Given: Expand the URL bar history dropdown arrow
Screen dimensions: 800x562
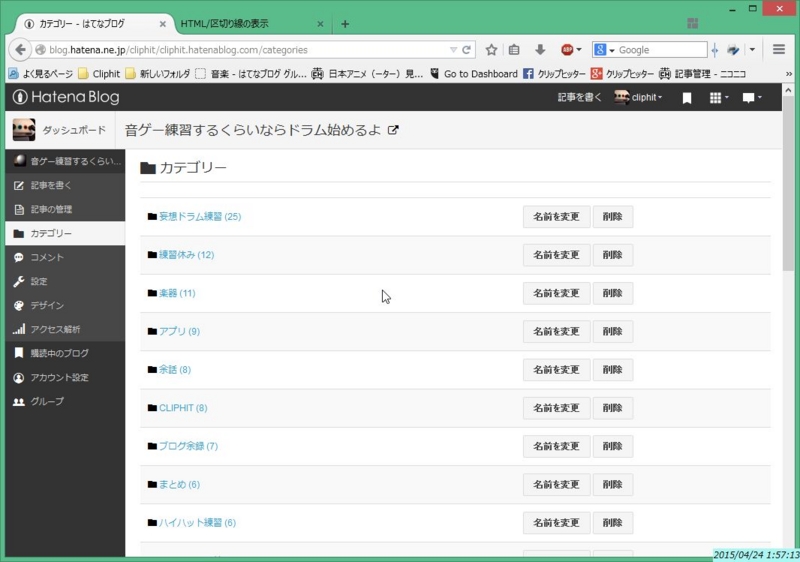Looking at the screenshot, I should tap(453, 49).
